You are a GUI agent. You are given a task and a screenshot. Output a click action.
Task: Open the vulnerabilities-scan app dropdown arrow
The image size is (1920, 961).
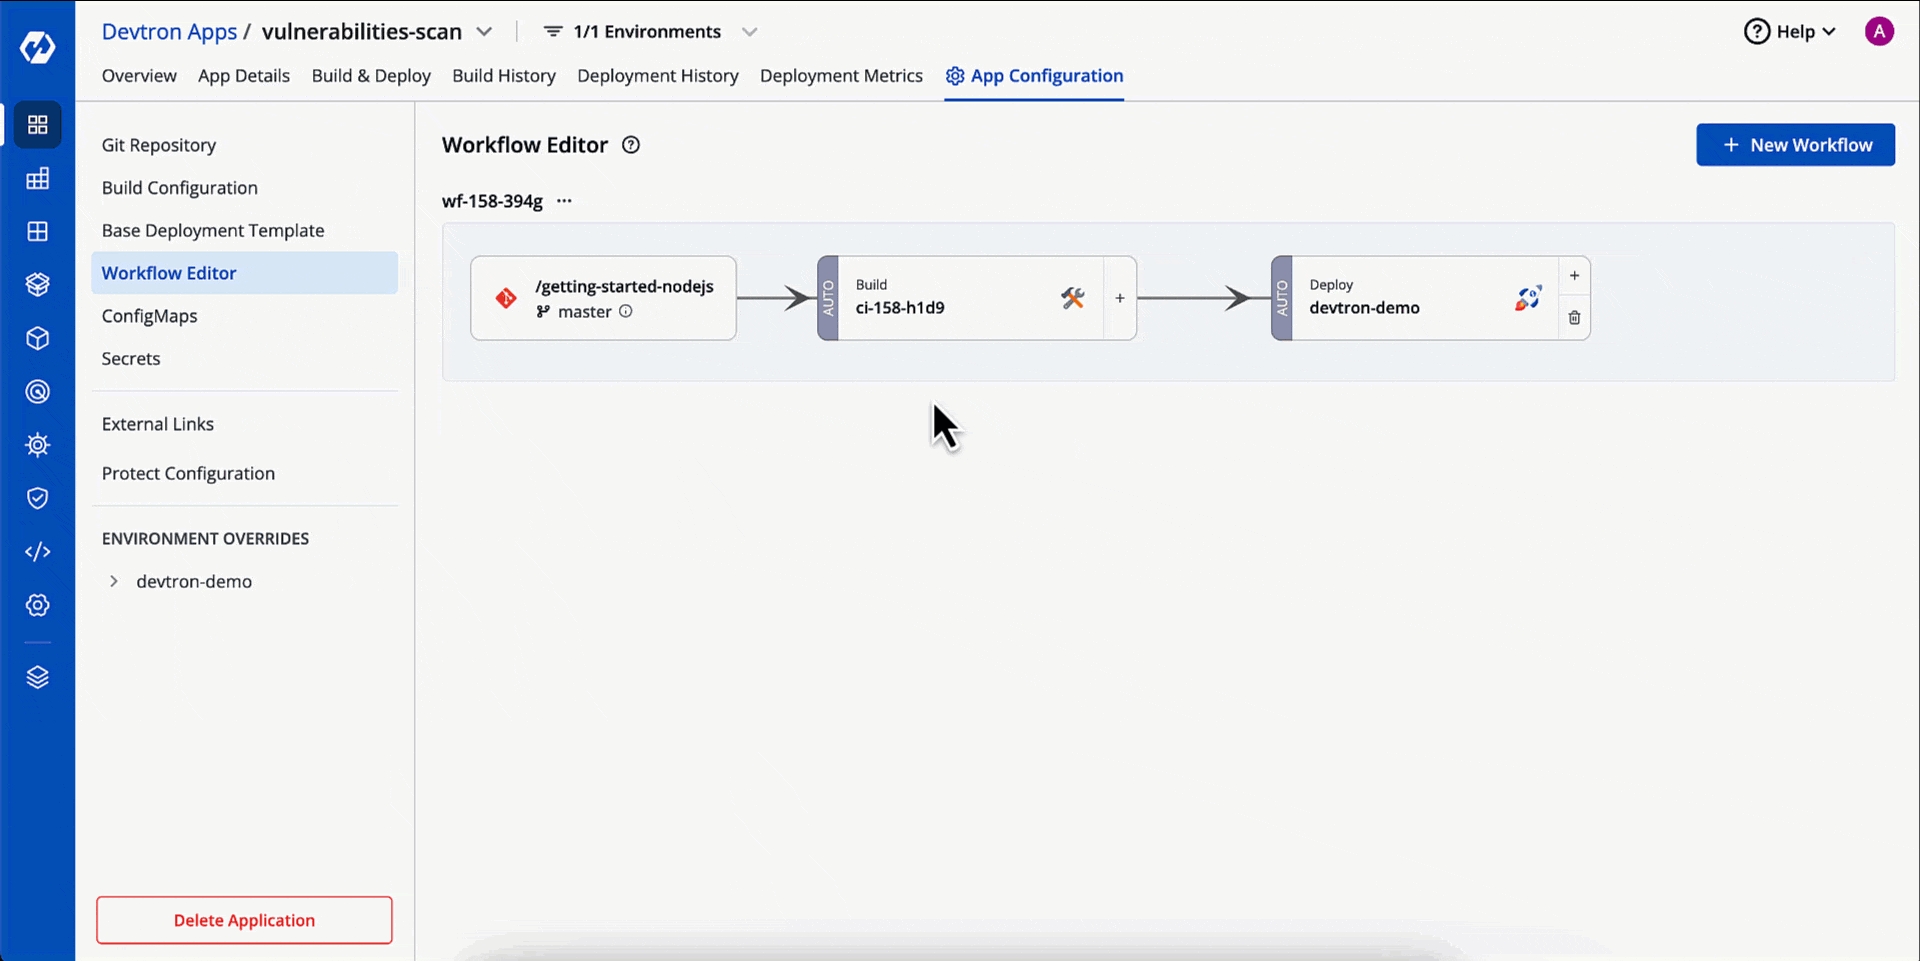(484, 32)
